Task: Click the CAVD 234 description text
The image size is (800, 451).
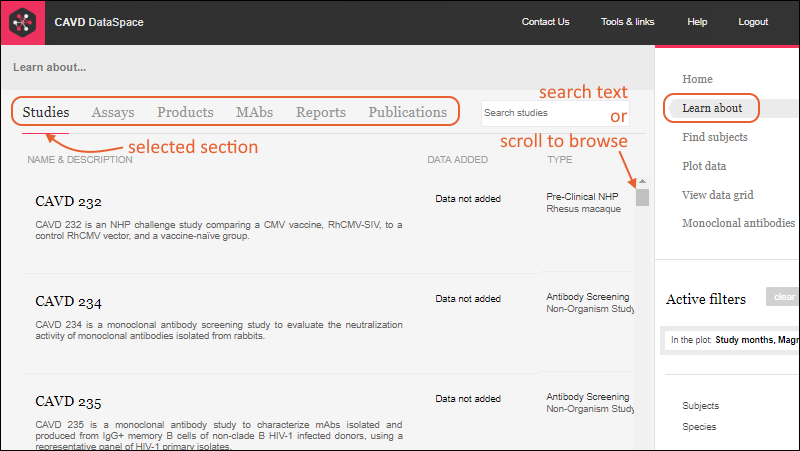Action: (x=219, y=331)
